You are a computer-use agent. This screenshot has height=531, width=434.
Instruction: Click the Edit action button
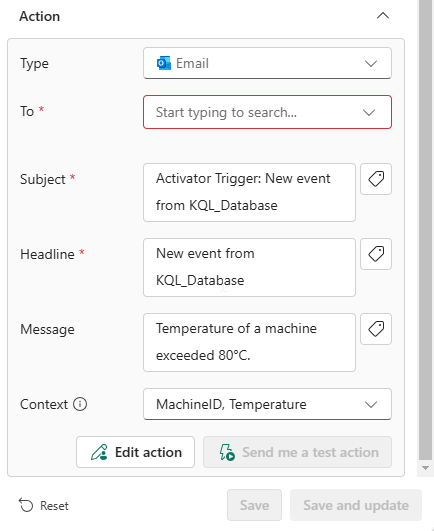(x=135, y=452)
